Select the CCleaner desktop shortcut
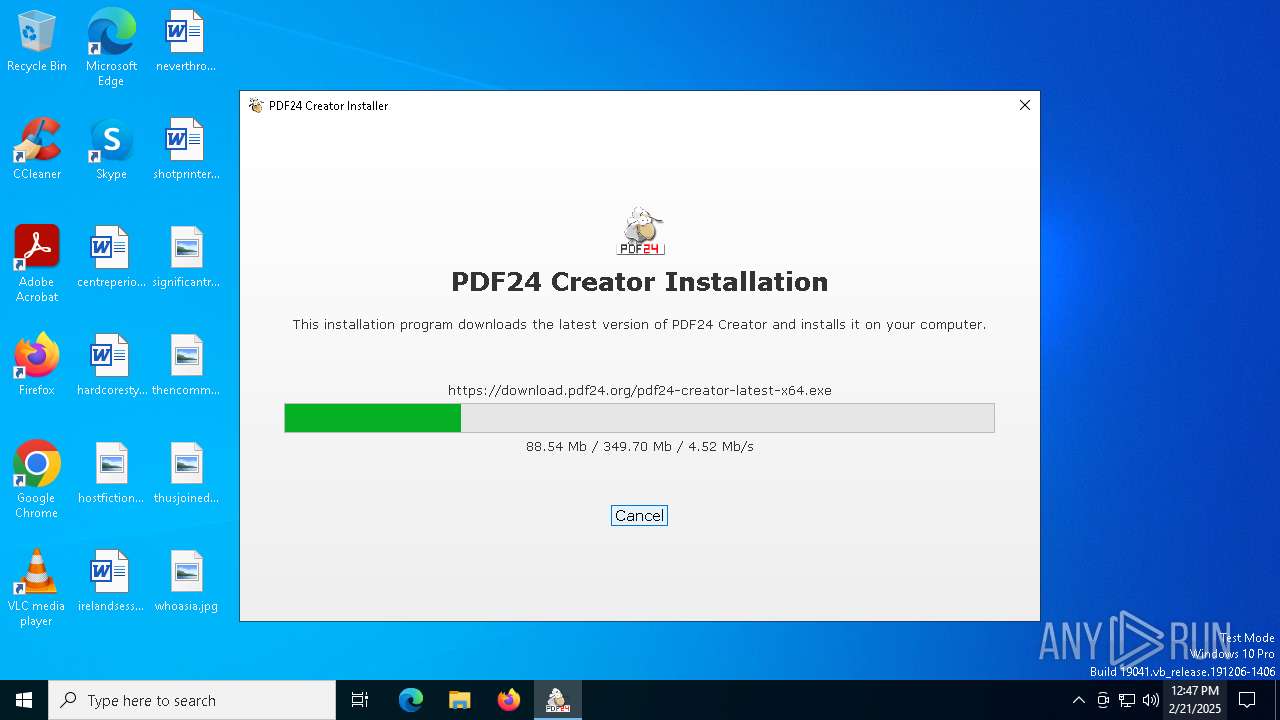 click(37, 150)
